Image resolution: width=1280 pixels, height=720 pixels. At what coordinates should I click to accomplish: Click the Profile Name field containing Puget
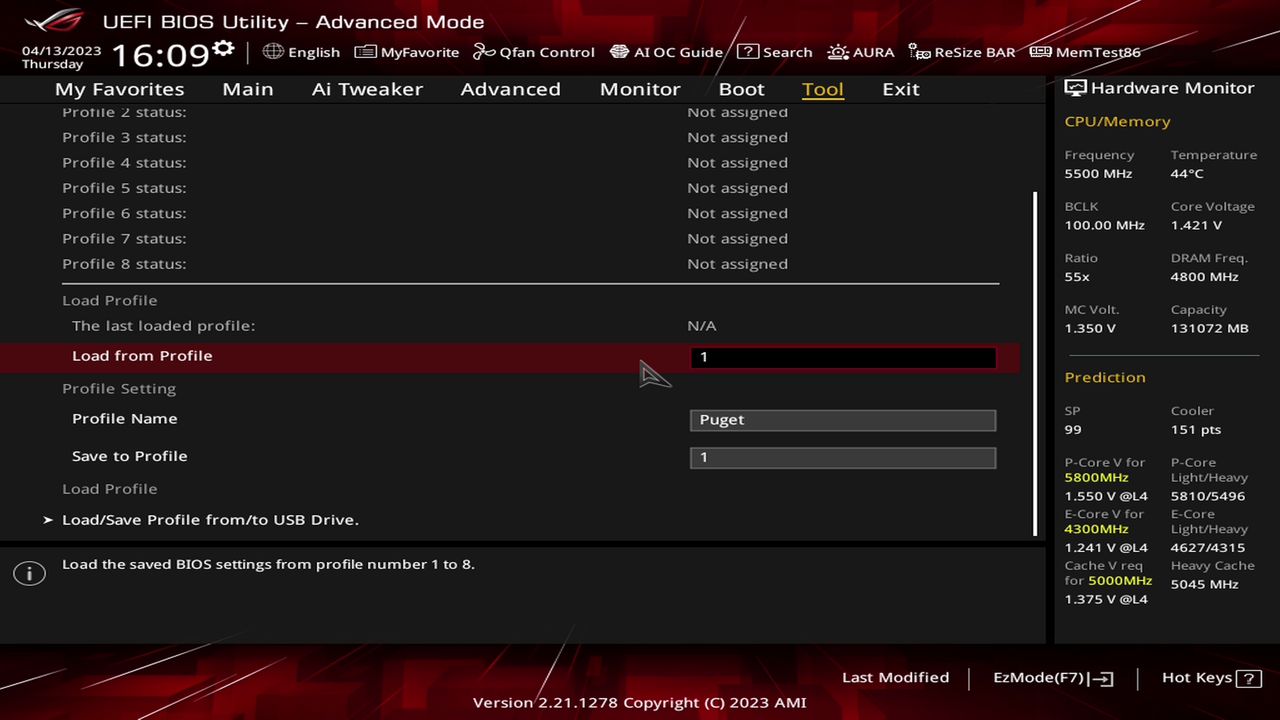(843, 420)
